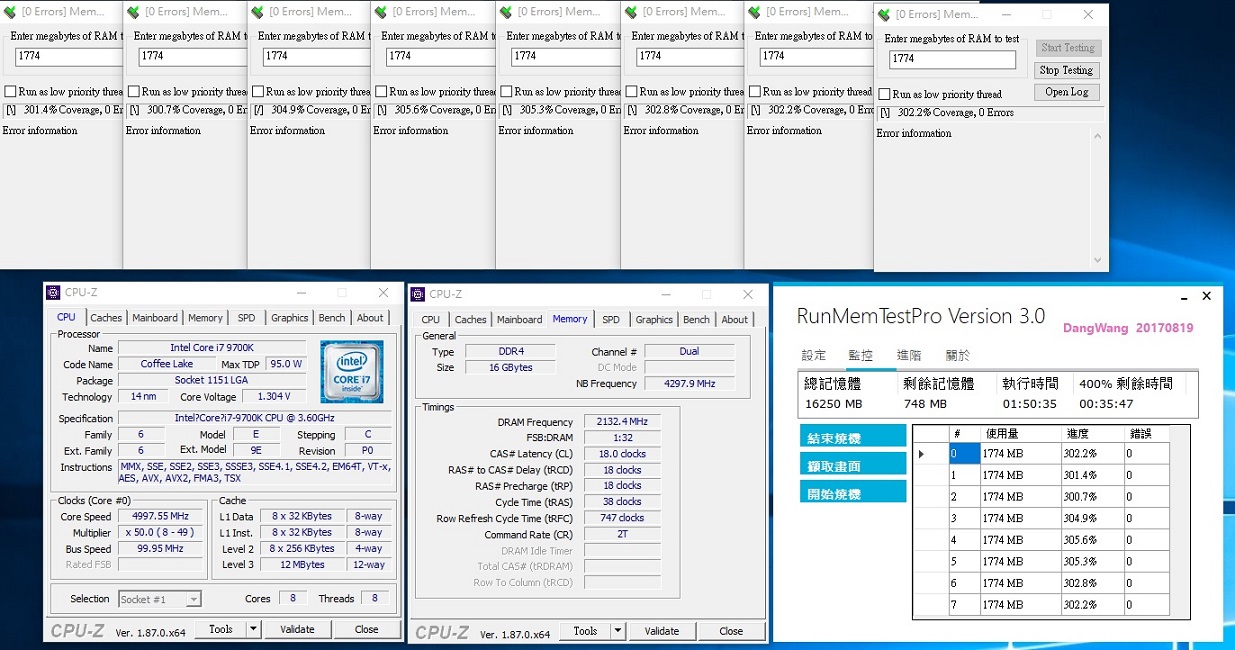The image size is (1235, 650).
Task: Click the row selector arrow in RunMemTestPro table
Action: (x=921, y=454)
